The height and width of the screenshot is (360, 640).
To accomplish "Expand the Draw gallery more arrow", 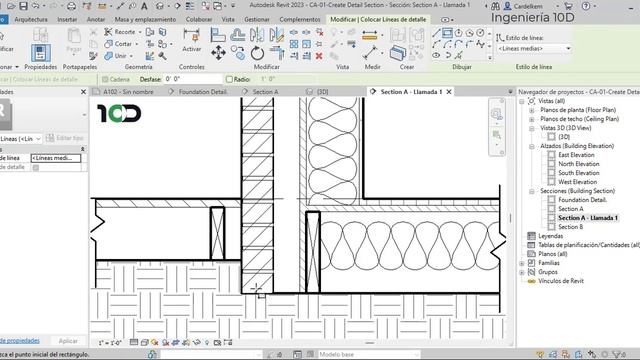I will pos(490,58).
